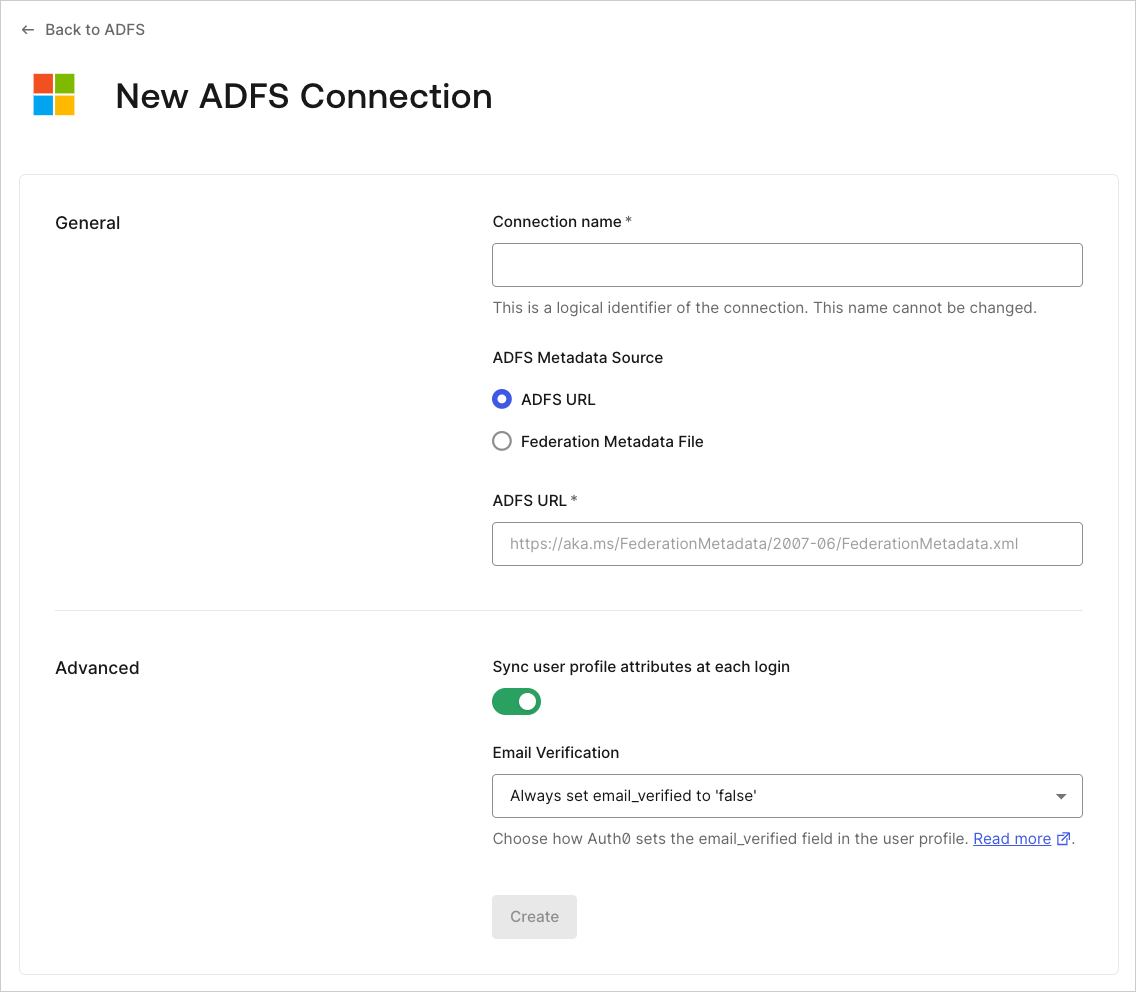Open the Read more documentation link
This screenshot has width=1136, height=992.
point(1011,838)
